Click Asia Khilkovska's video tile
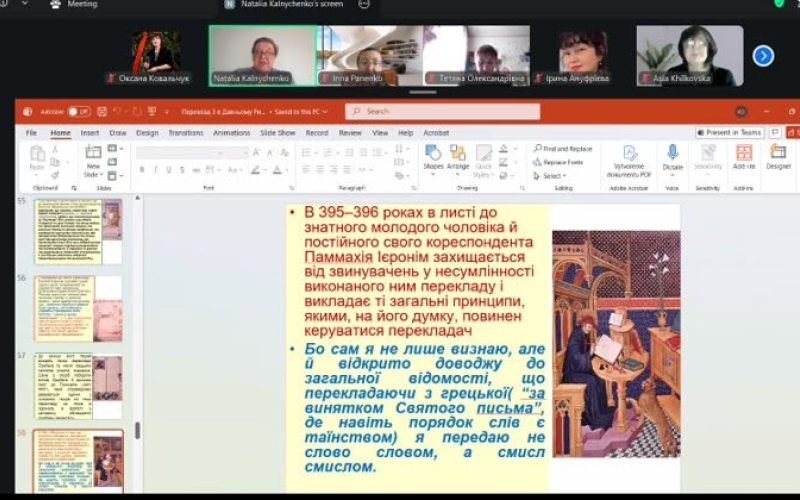The image size is (800, 500). (690, 56)
